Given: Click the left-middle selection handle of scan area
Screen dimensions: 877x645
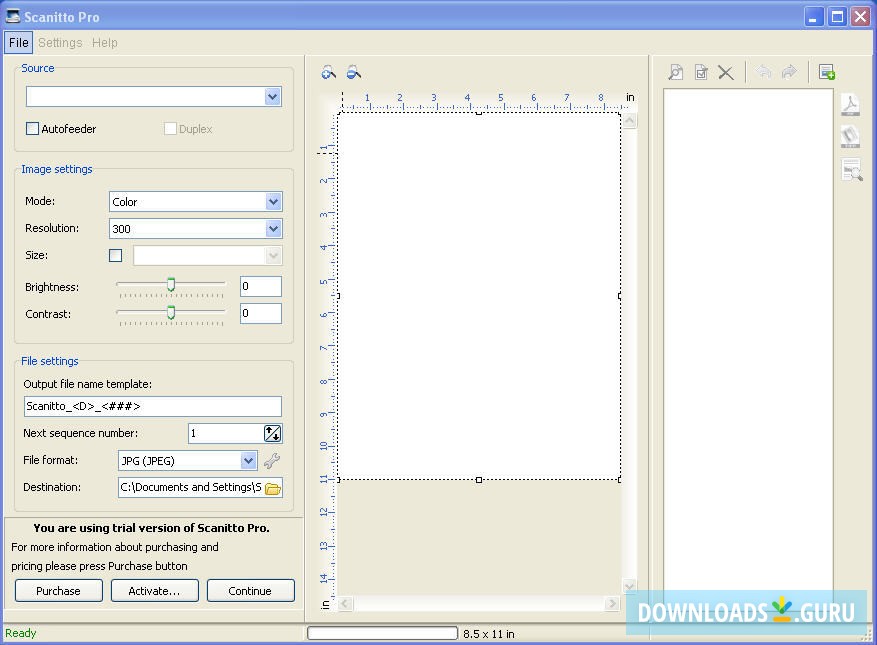Looking at the screenshot, I should click(338, 296).
